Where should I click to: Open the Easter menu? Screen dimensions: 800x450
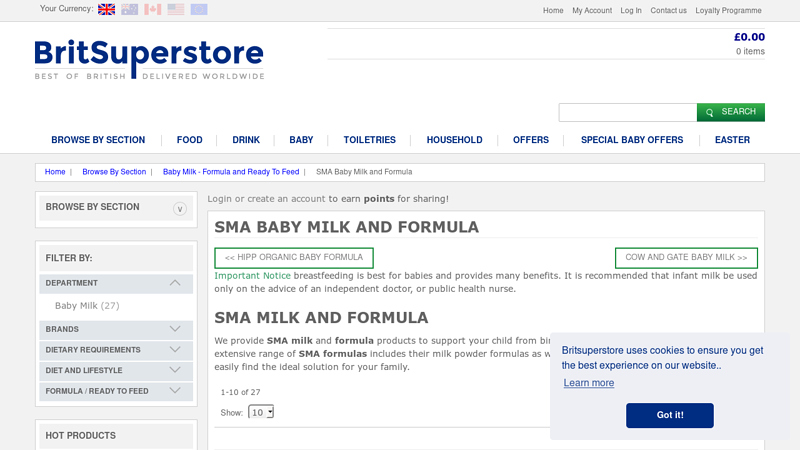pyautogui.click(x=732, y=140)
